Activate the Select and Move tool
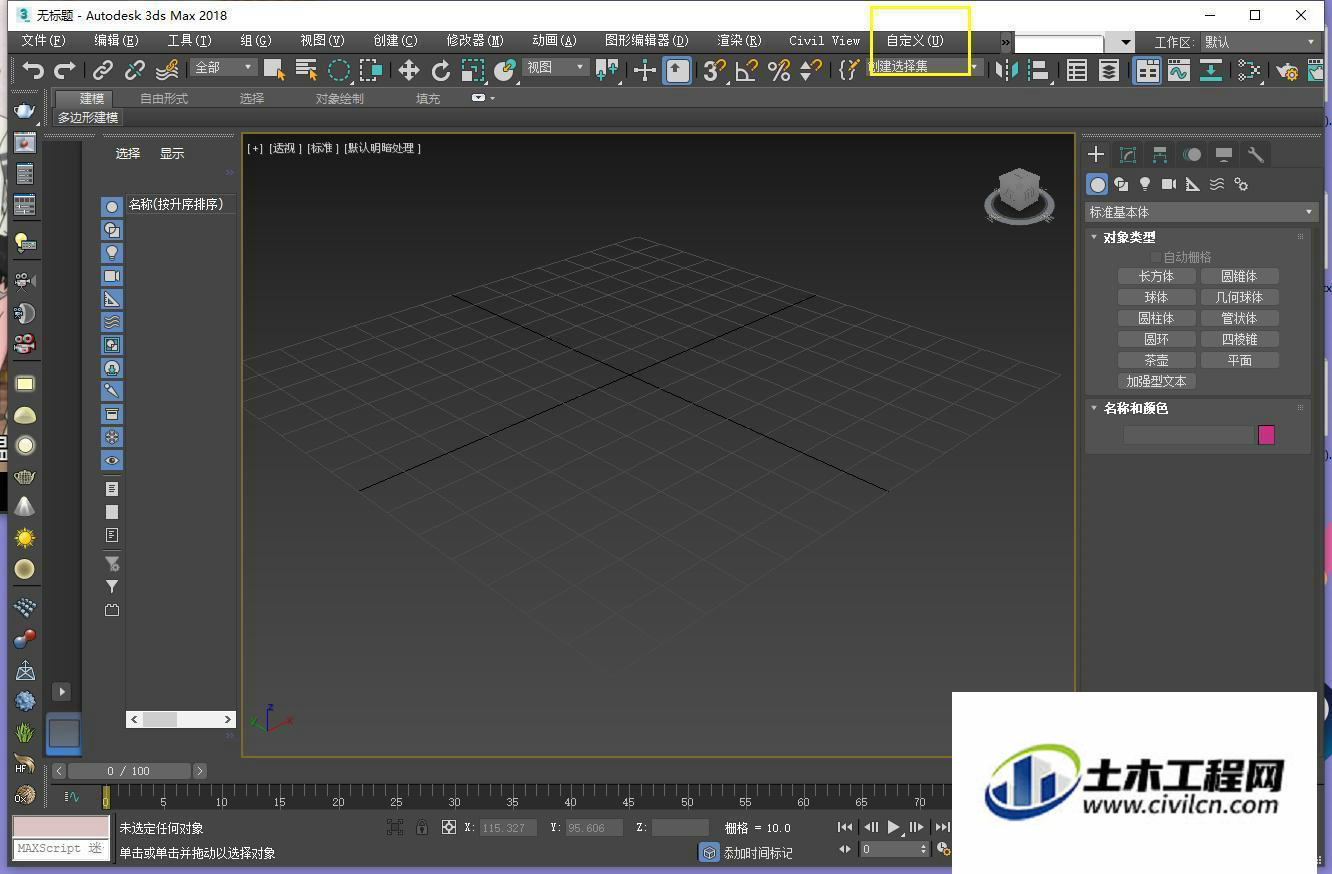The image size is (1332, 874). 409,70
